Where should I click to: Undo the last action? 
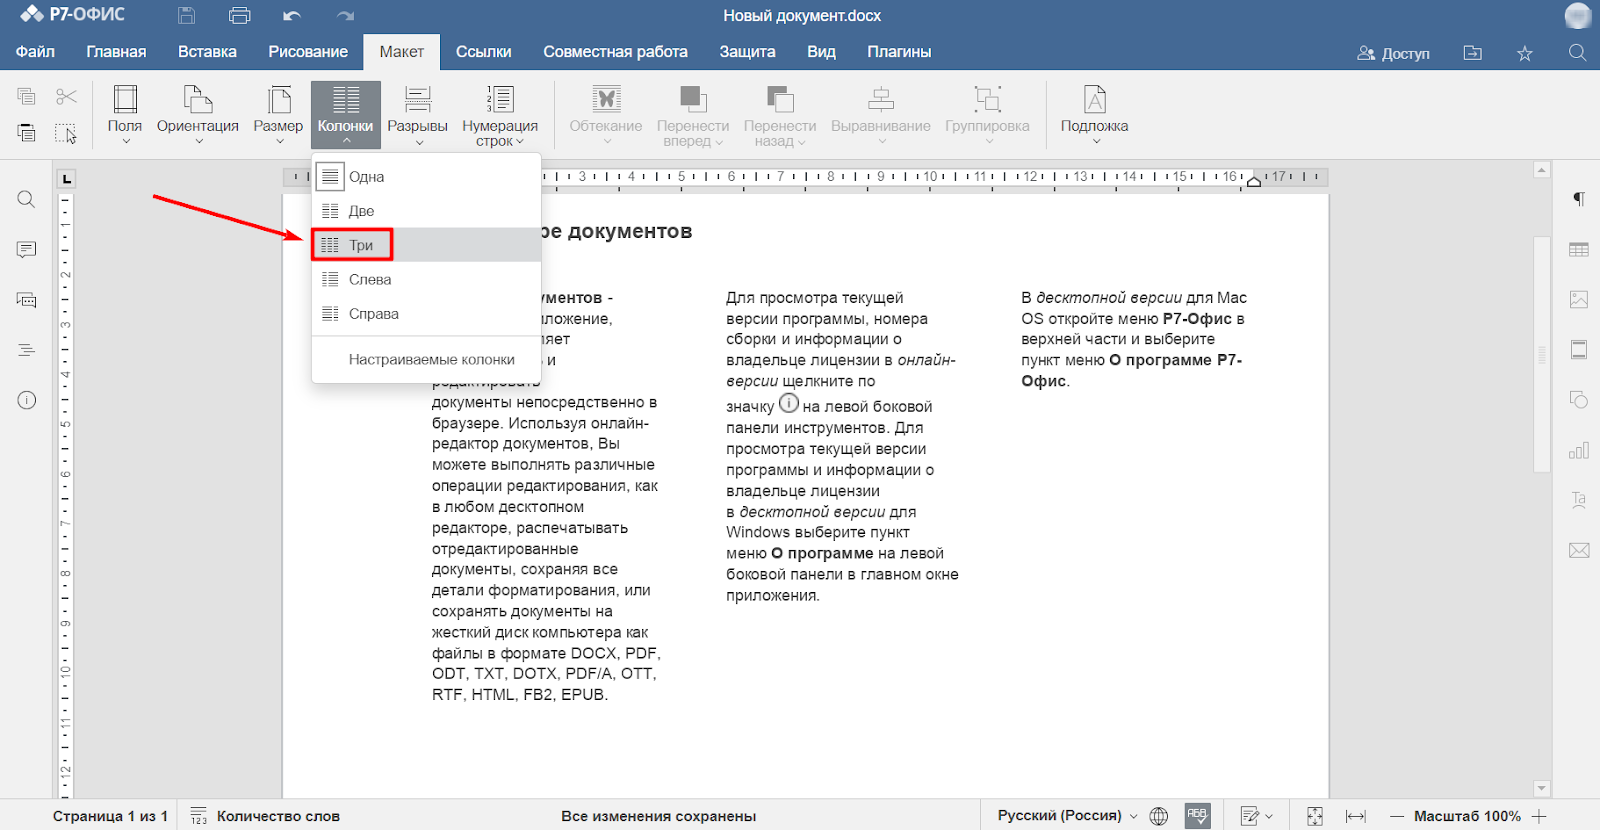point(292,15)
